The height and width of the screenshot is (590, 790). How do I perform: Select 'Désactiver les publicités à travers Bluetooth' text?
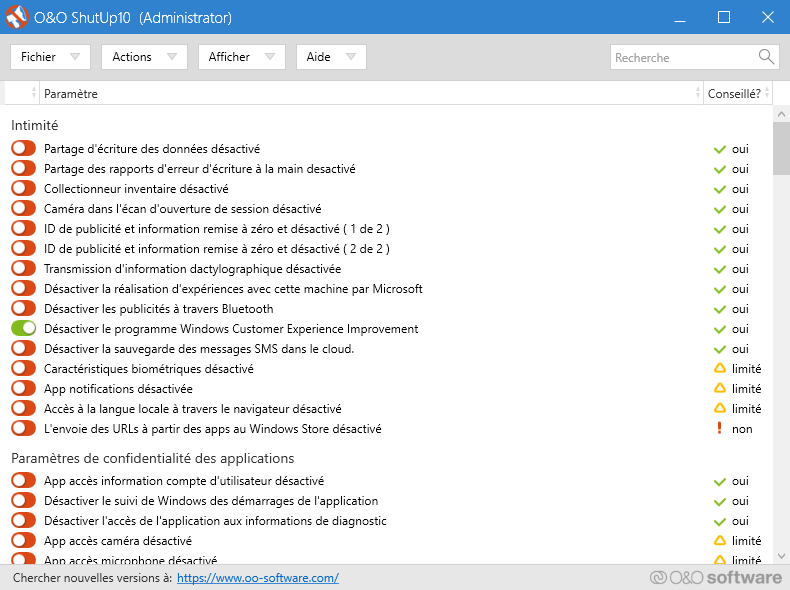tap(159, 309)
